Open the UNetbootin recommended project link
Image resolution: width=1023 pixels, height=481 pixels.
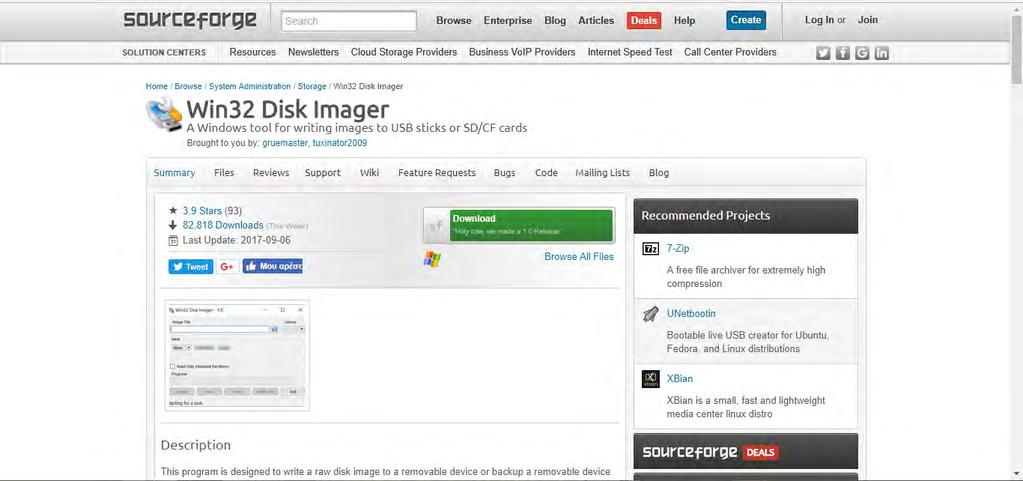(x=691, y=314)
